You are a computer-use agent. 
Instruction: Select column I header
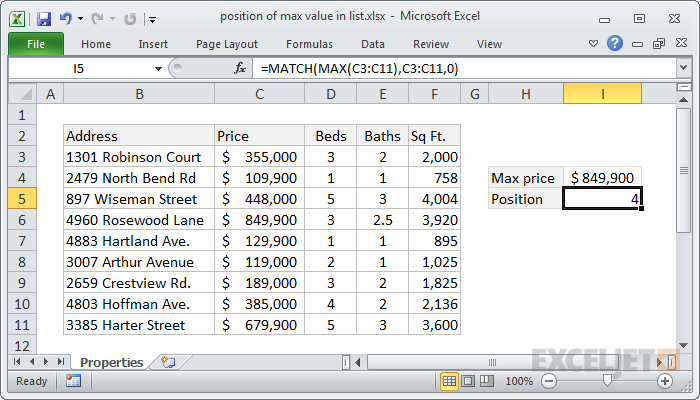point(602,94)
